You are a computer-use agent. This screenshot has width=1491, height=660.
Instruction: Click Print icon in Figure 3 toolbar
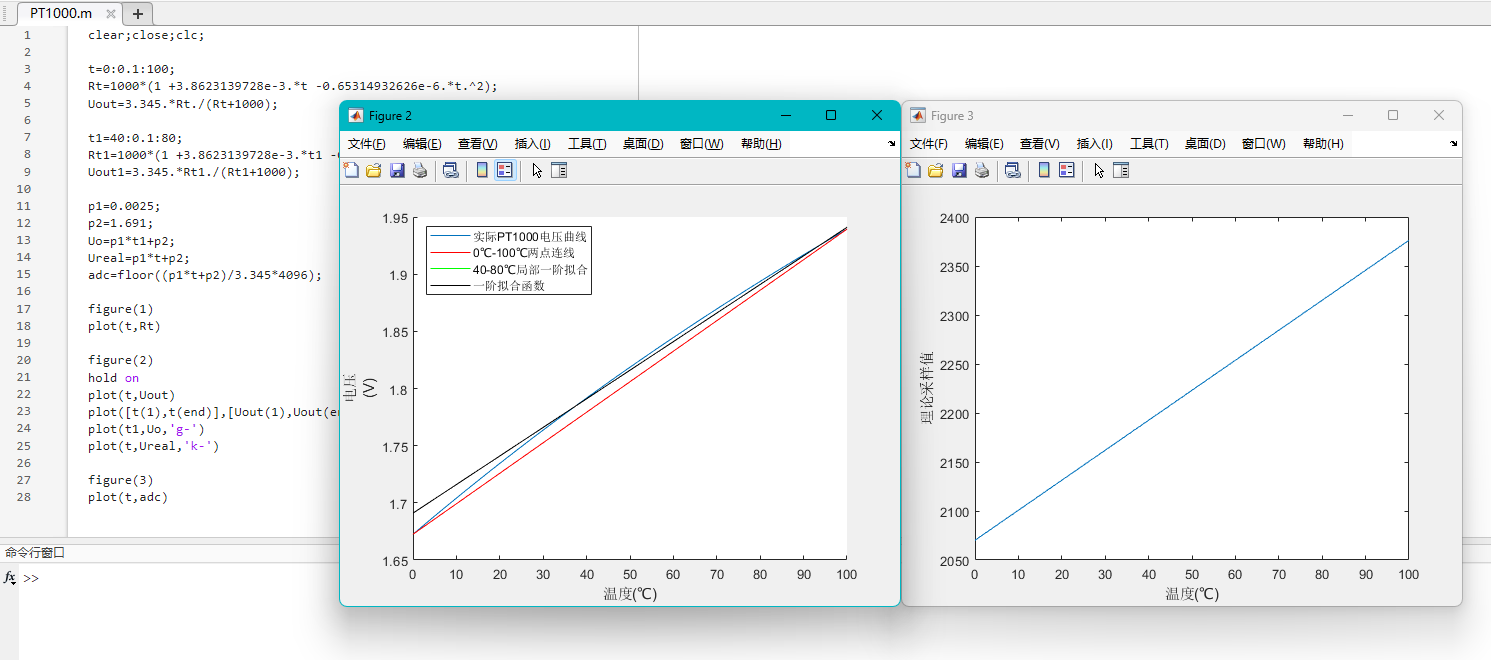(982, 170)
